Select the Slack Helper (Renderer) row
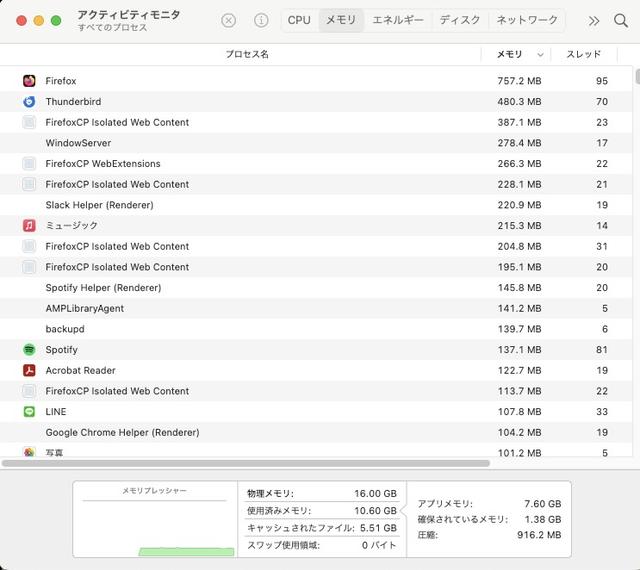This screenshot has height=570, width=640. [316, 205]
